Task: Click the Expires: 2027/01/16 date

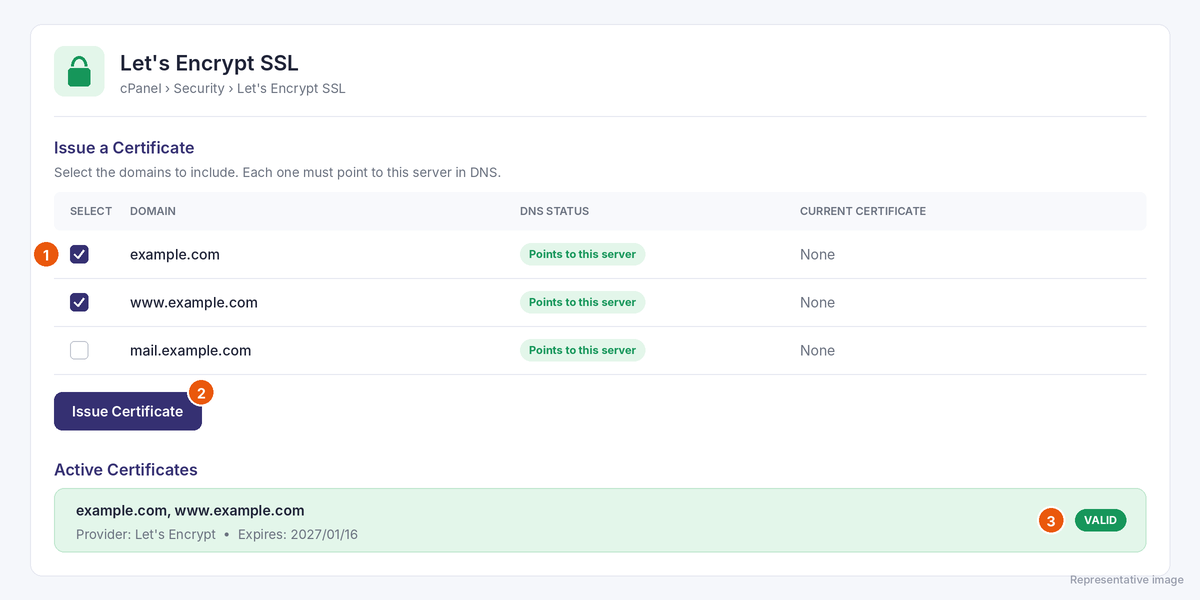Action: pyautogui.click(x=298, y=534)
